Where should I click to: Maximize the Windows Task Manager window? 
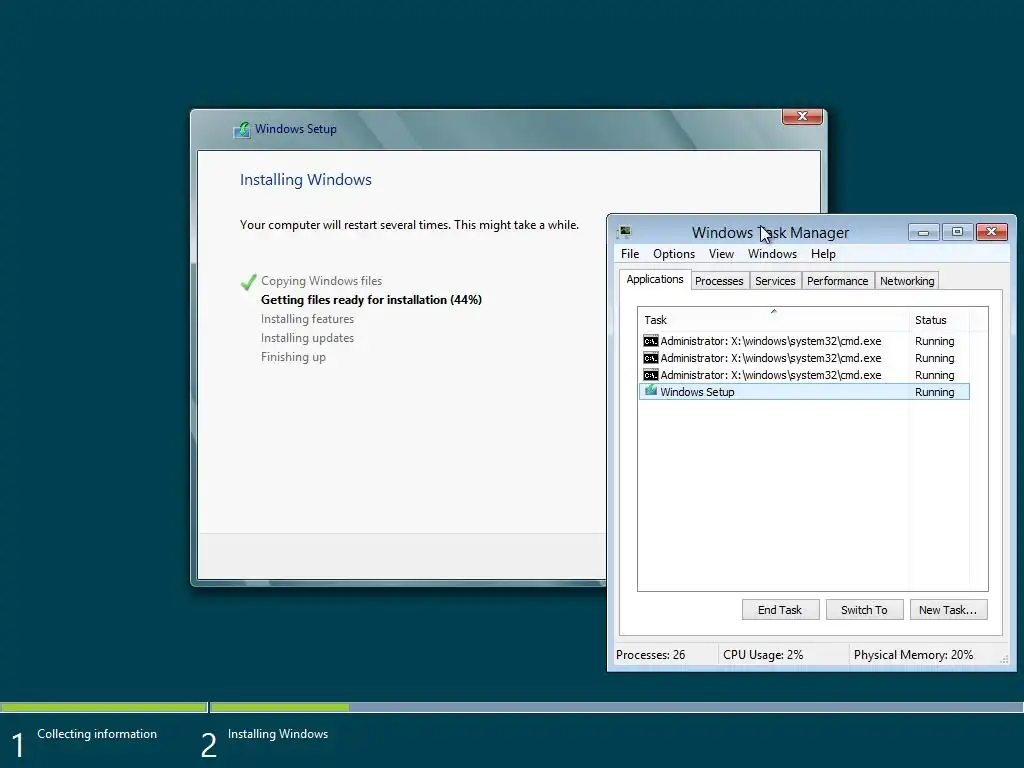point(957,232)
